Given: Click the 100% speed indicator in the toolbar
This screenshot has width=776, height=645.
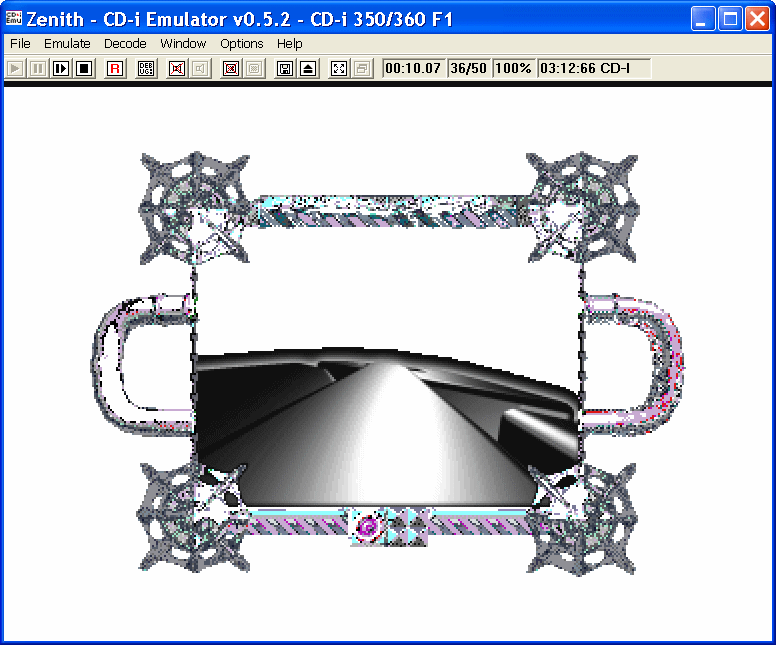Looking at the screenshot, I should point(513,69).
